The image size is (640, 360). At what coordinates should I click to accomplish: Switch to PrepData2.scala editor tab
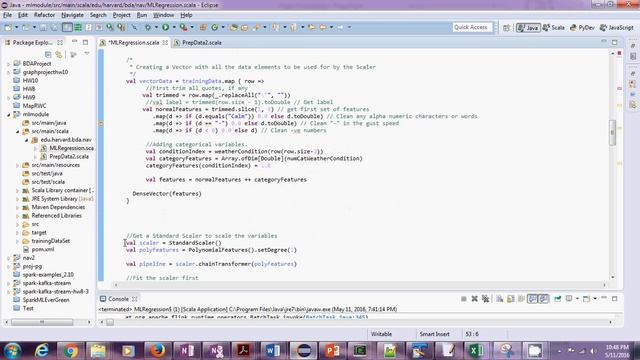[x=198, y=42]
